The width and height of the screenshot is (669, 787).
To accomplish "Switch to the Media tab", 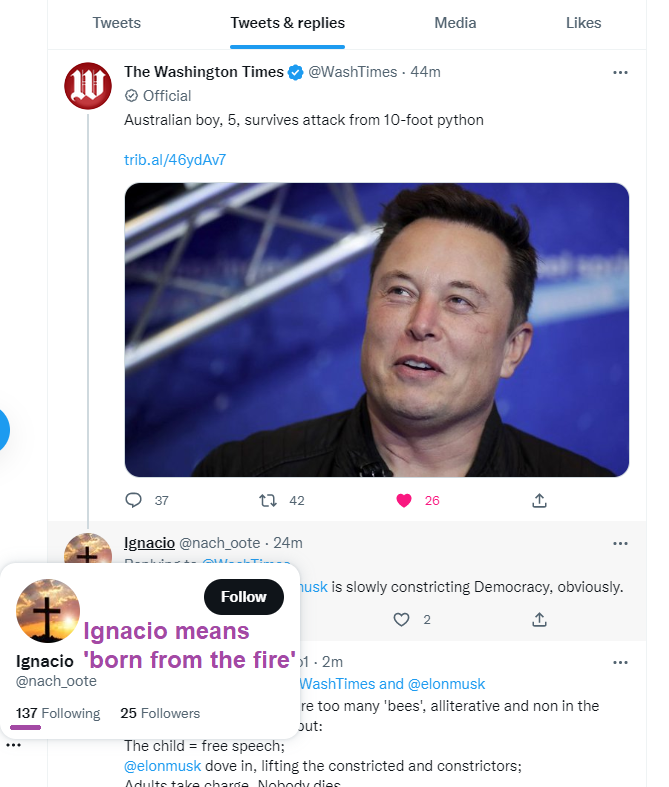I will click(456, 23).
